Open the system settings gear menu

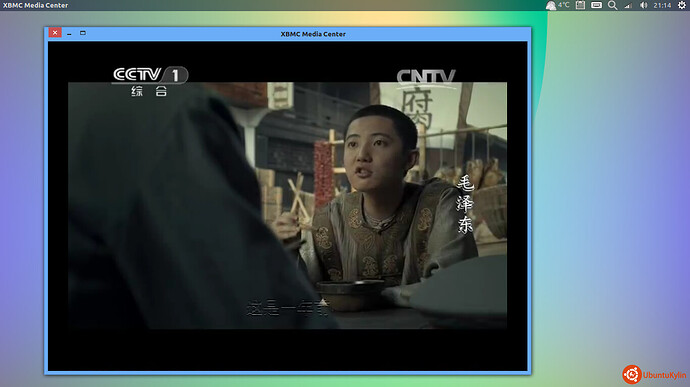[x=682, y=5]
